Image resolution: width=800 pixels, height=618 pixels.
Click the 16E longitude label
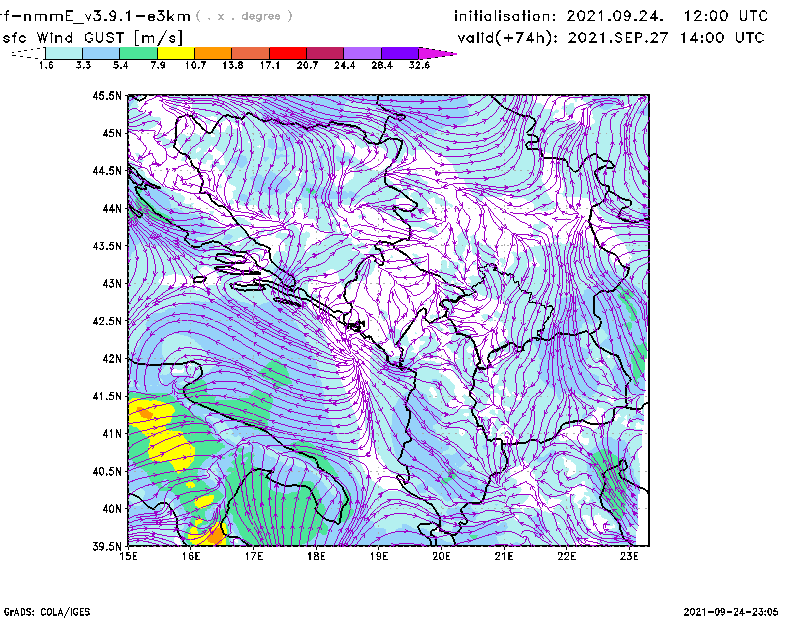(191, 556)
